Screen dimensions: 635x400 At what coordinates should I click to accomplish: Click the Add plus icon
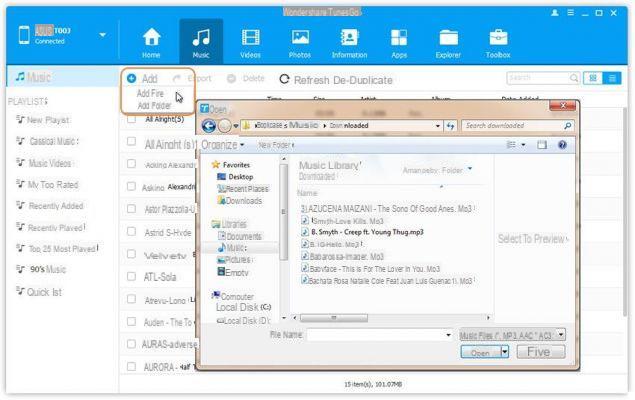[131, 78]
